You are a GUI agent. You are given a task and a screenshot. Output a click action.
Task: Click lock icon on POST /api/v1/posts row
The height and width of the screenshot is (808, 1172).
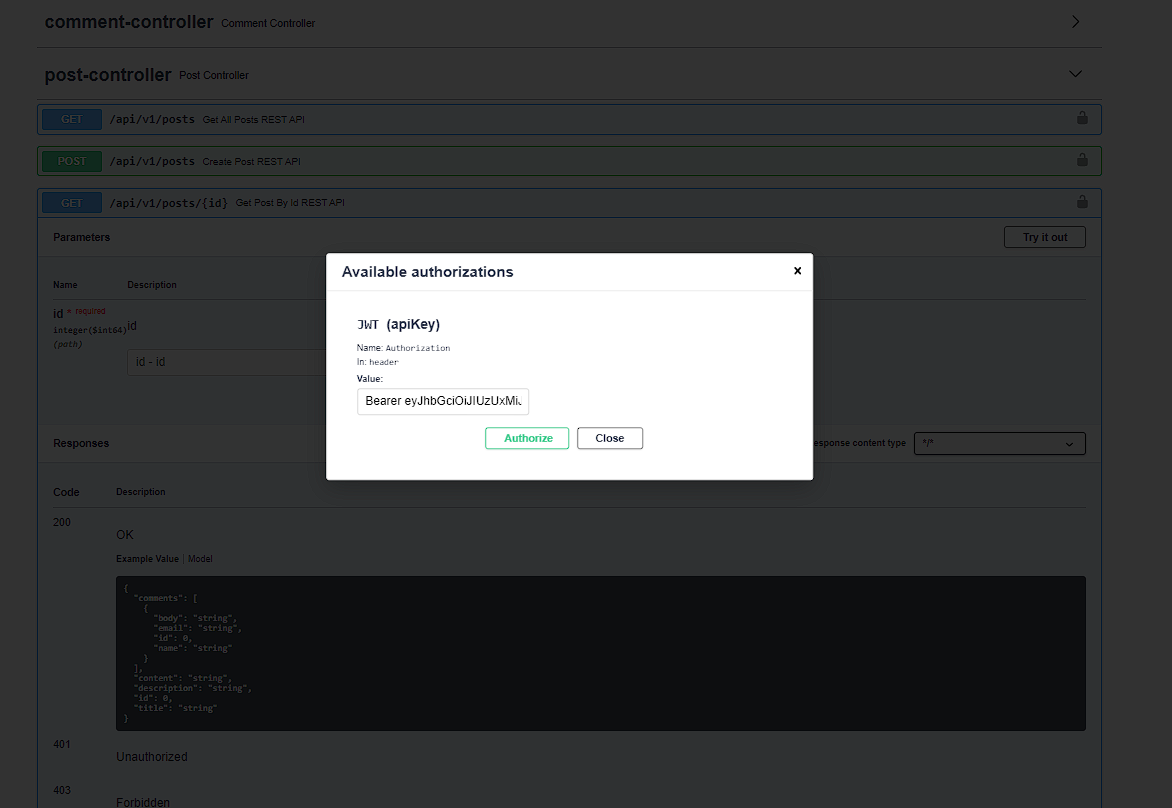[x=1082, y=160]
